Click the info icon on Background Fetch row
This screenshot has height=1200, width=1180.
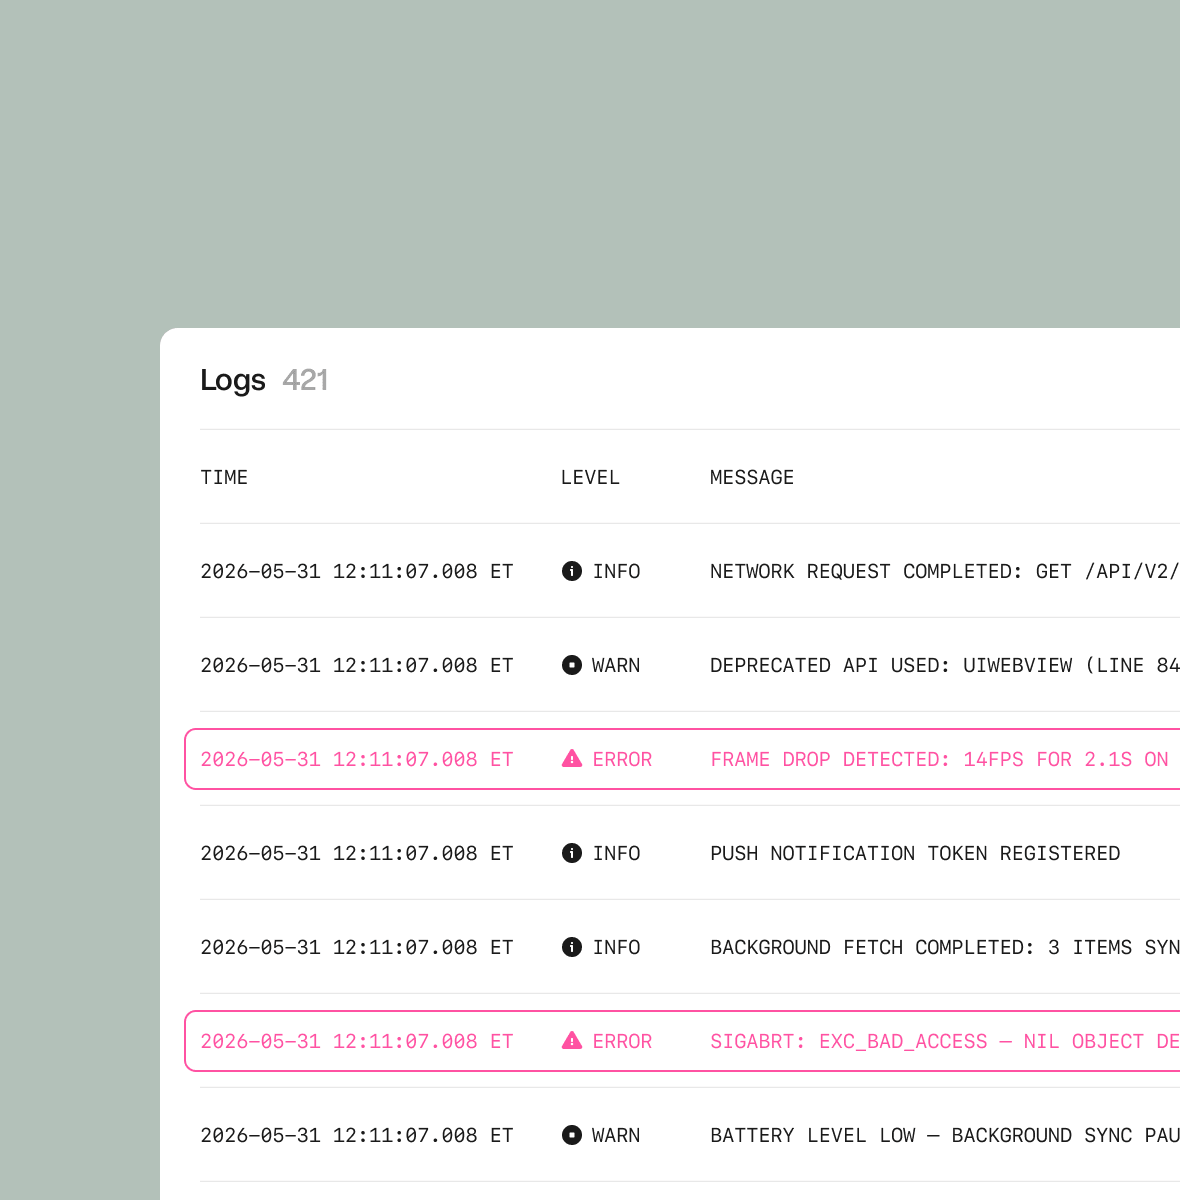point(572,947)
